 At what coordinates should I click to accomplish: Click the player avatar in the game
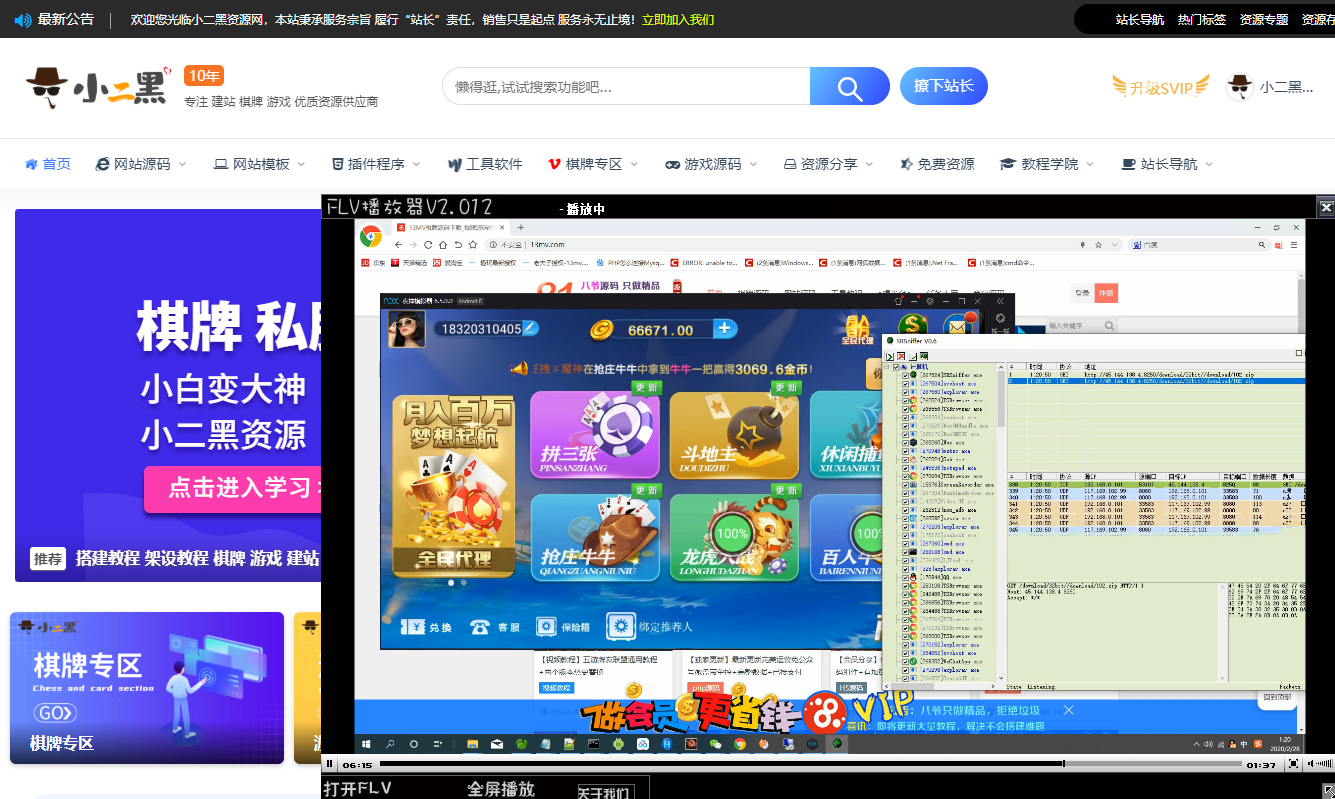click(407, 329)
